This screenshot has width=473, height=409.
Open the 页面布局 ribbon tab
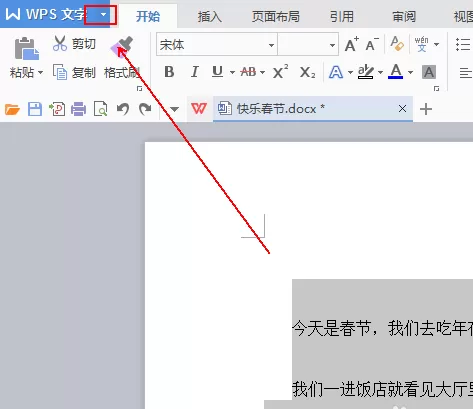pyautogui.click(x=276, y=16)
